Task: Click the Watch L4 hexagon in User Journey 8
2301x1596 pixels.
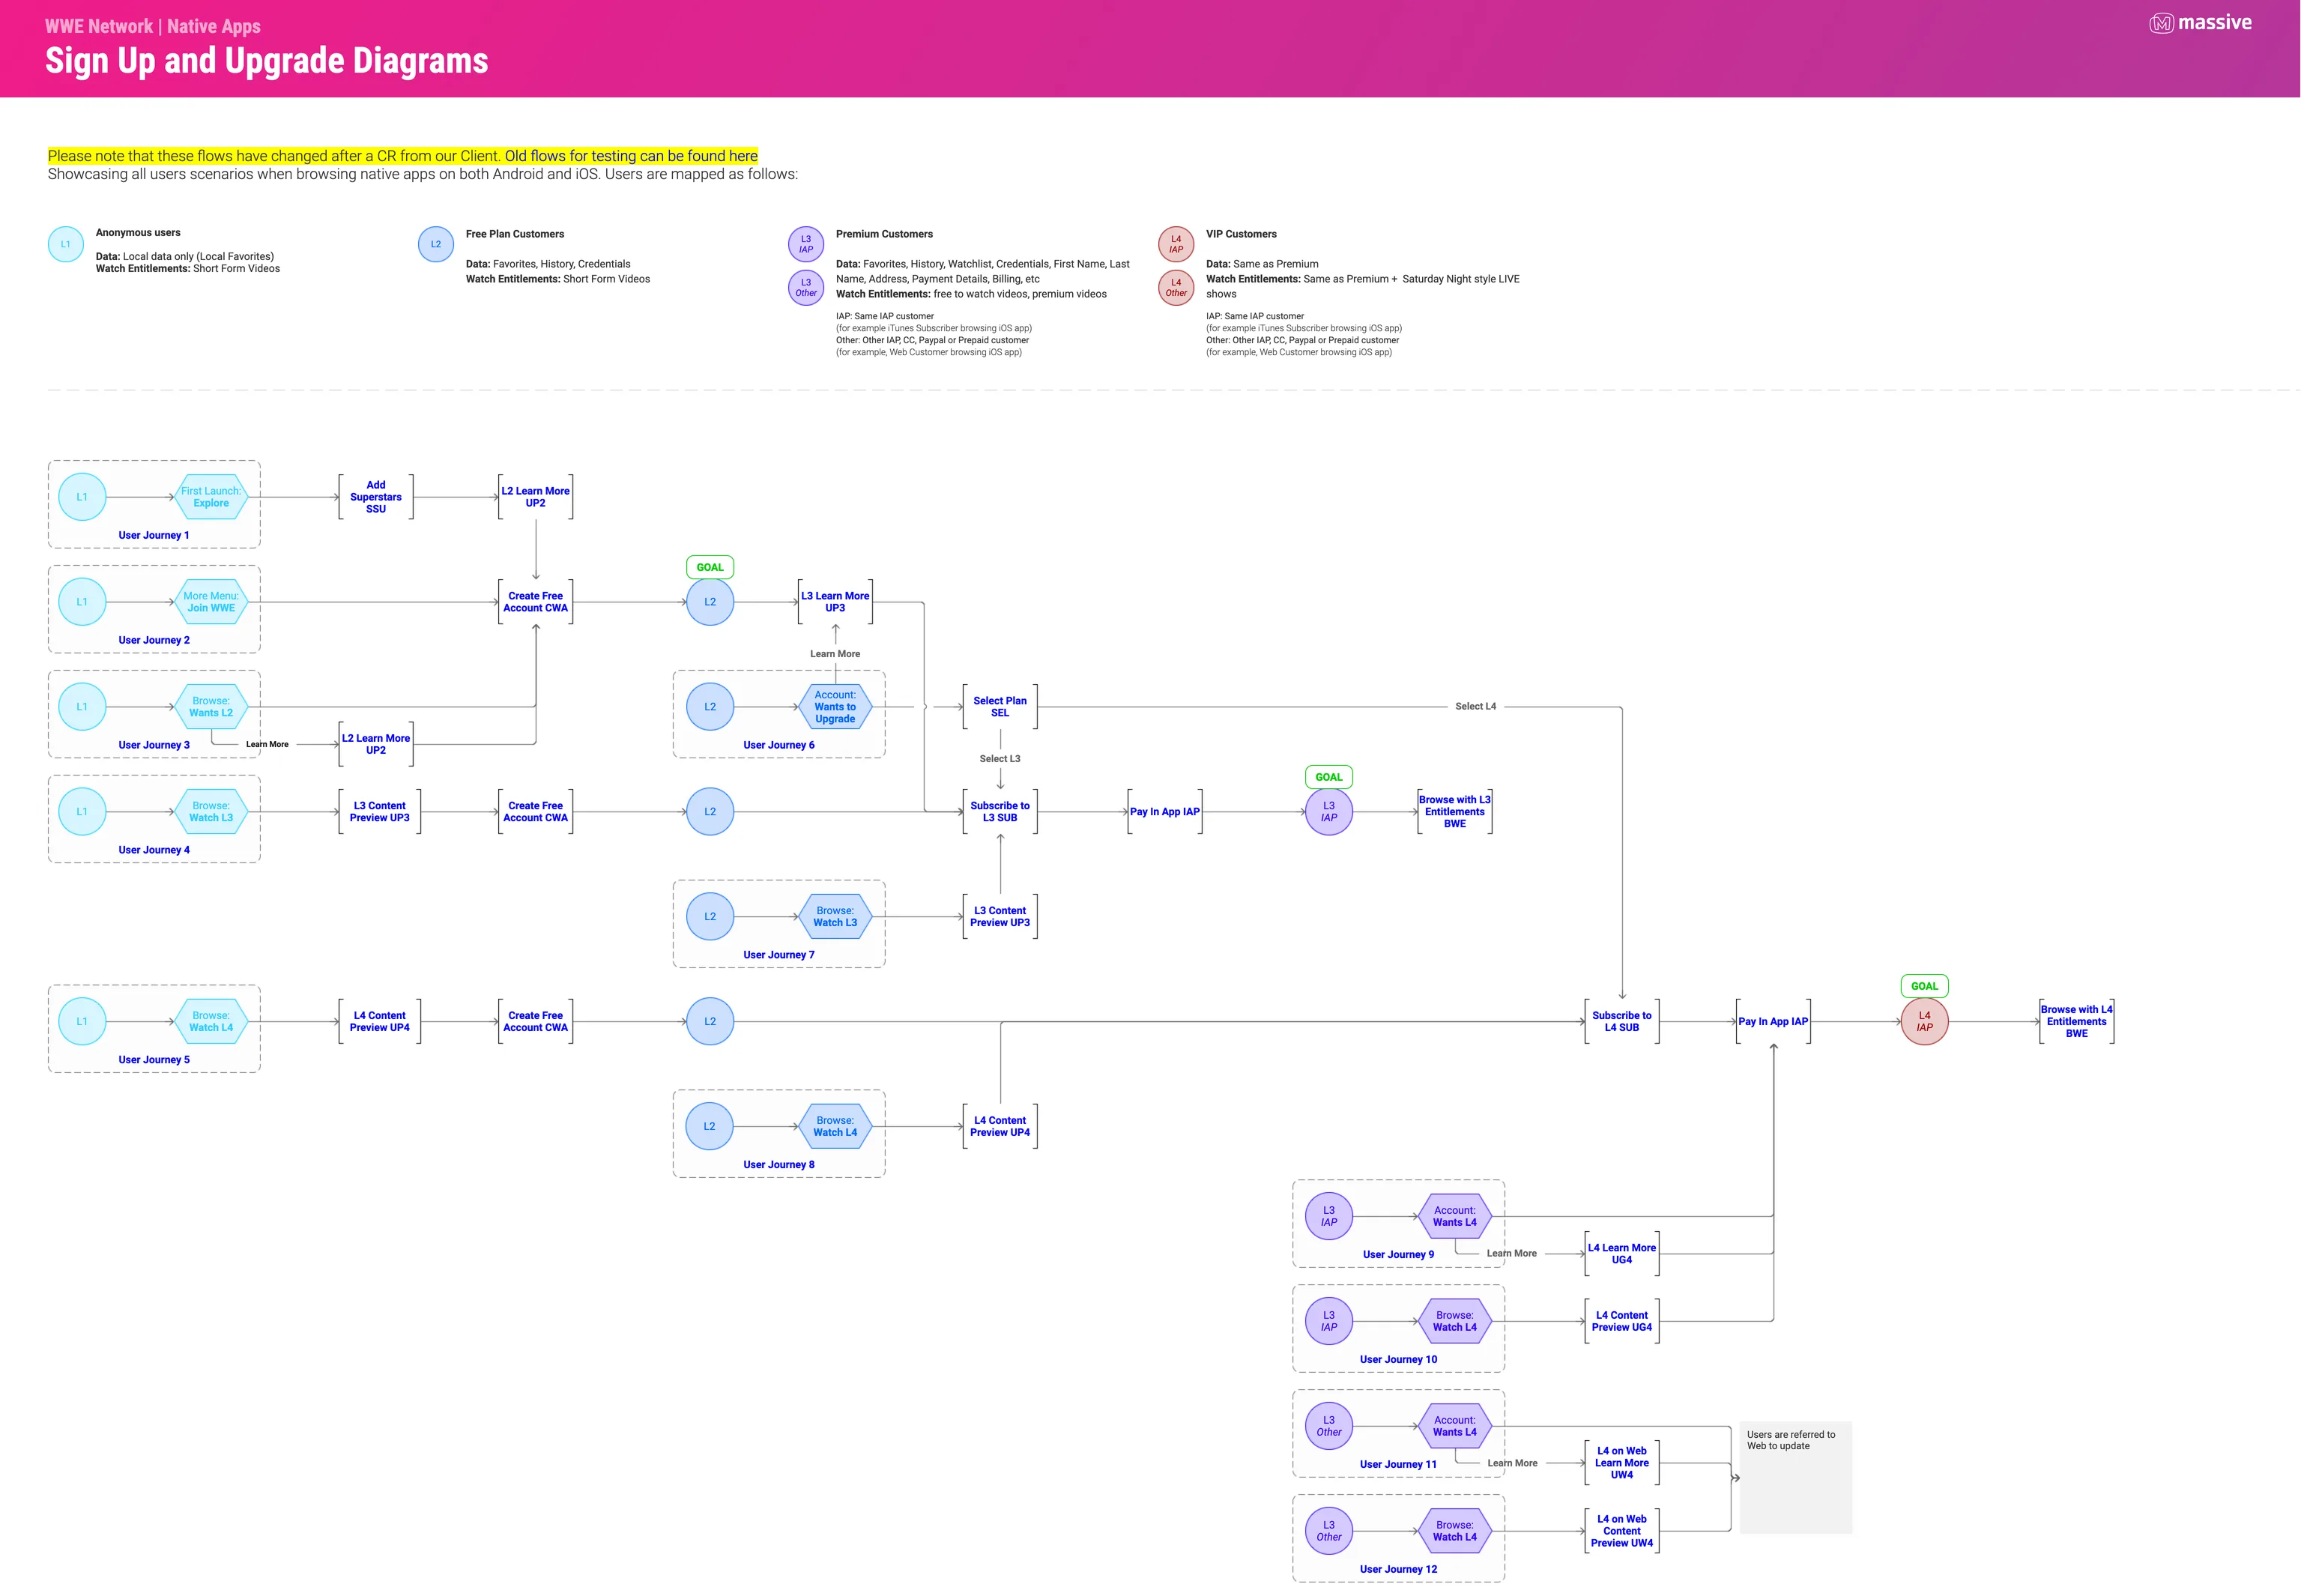Action: click(x=835, y=1127)
